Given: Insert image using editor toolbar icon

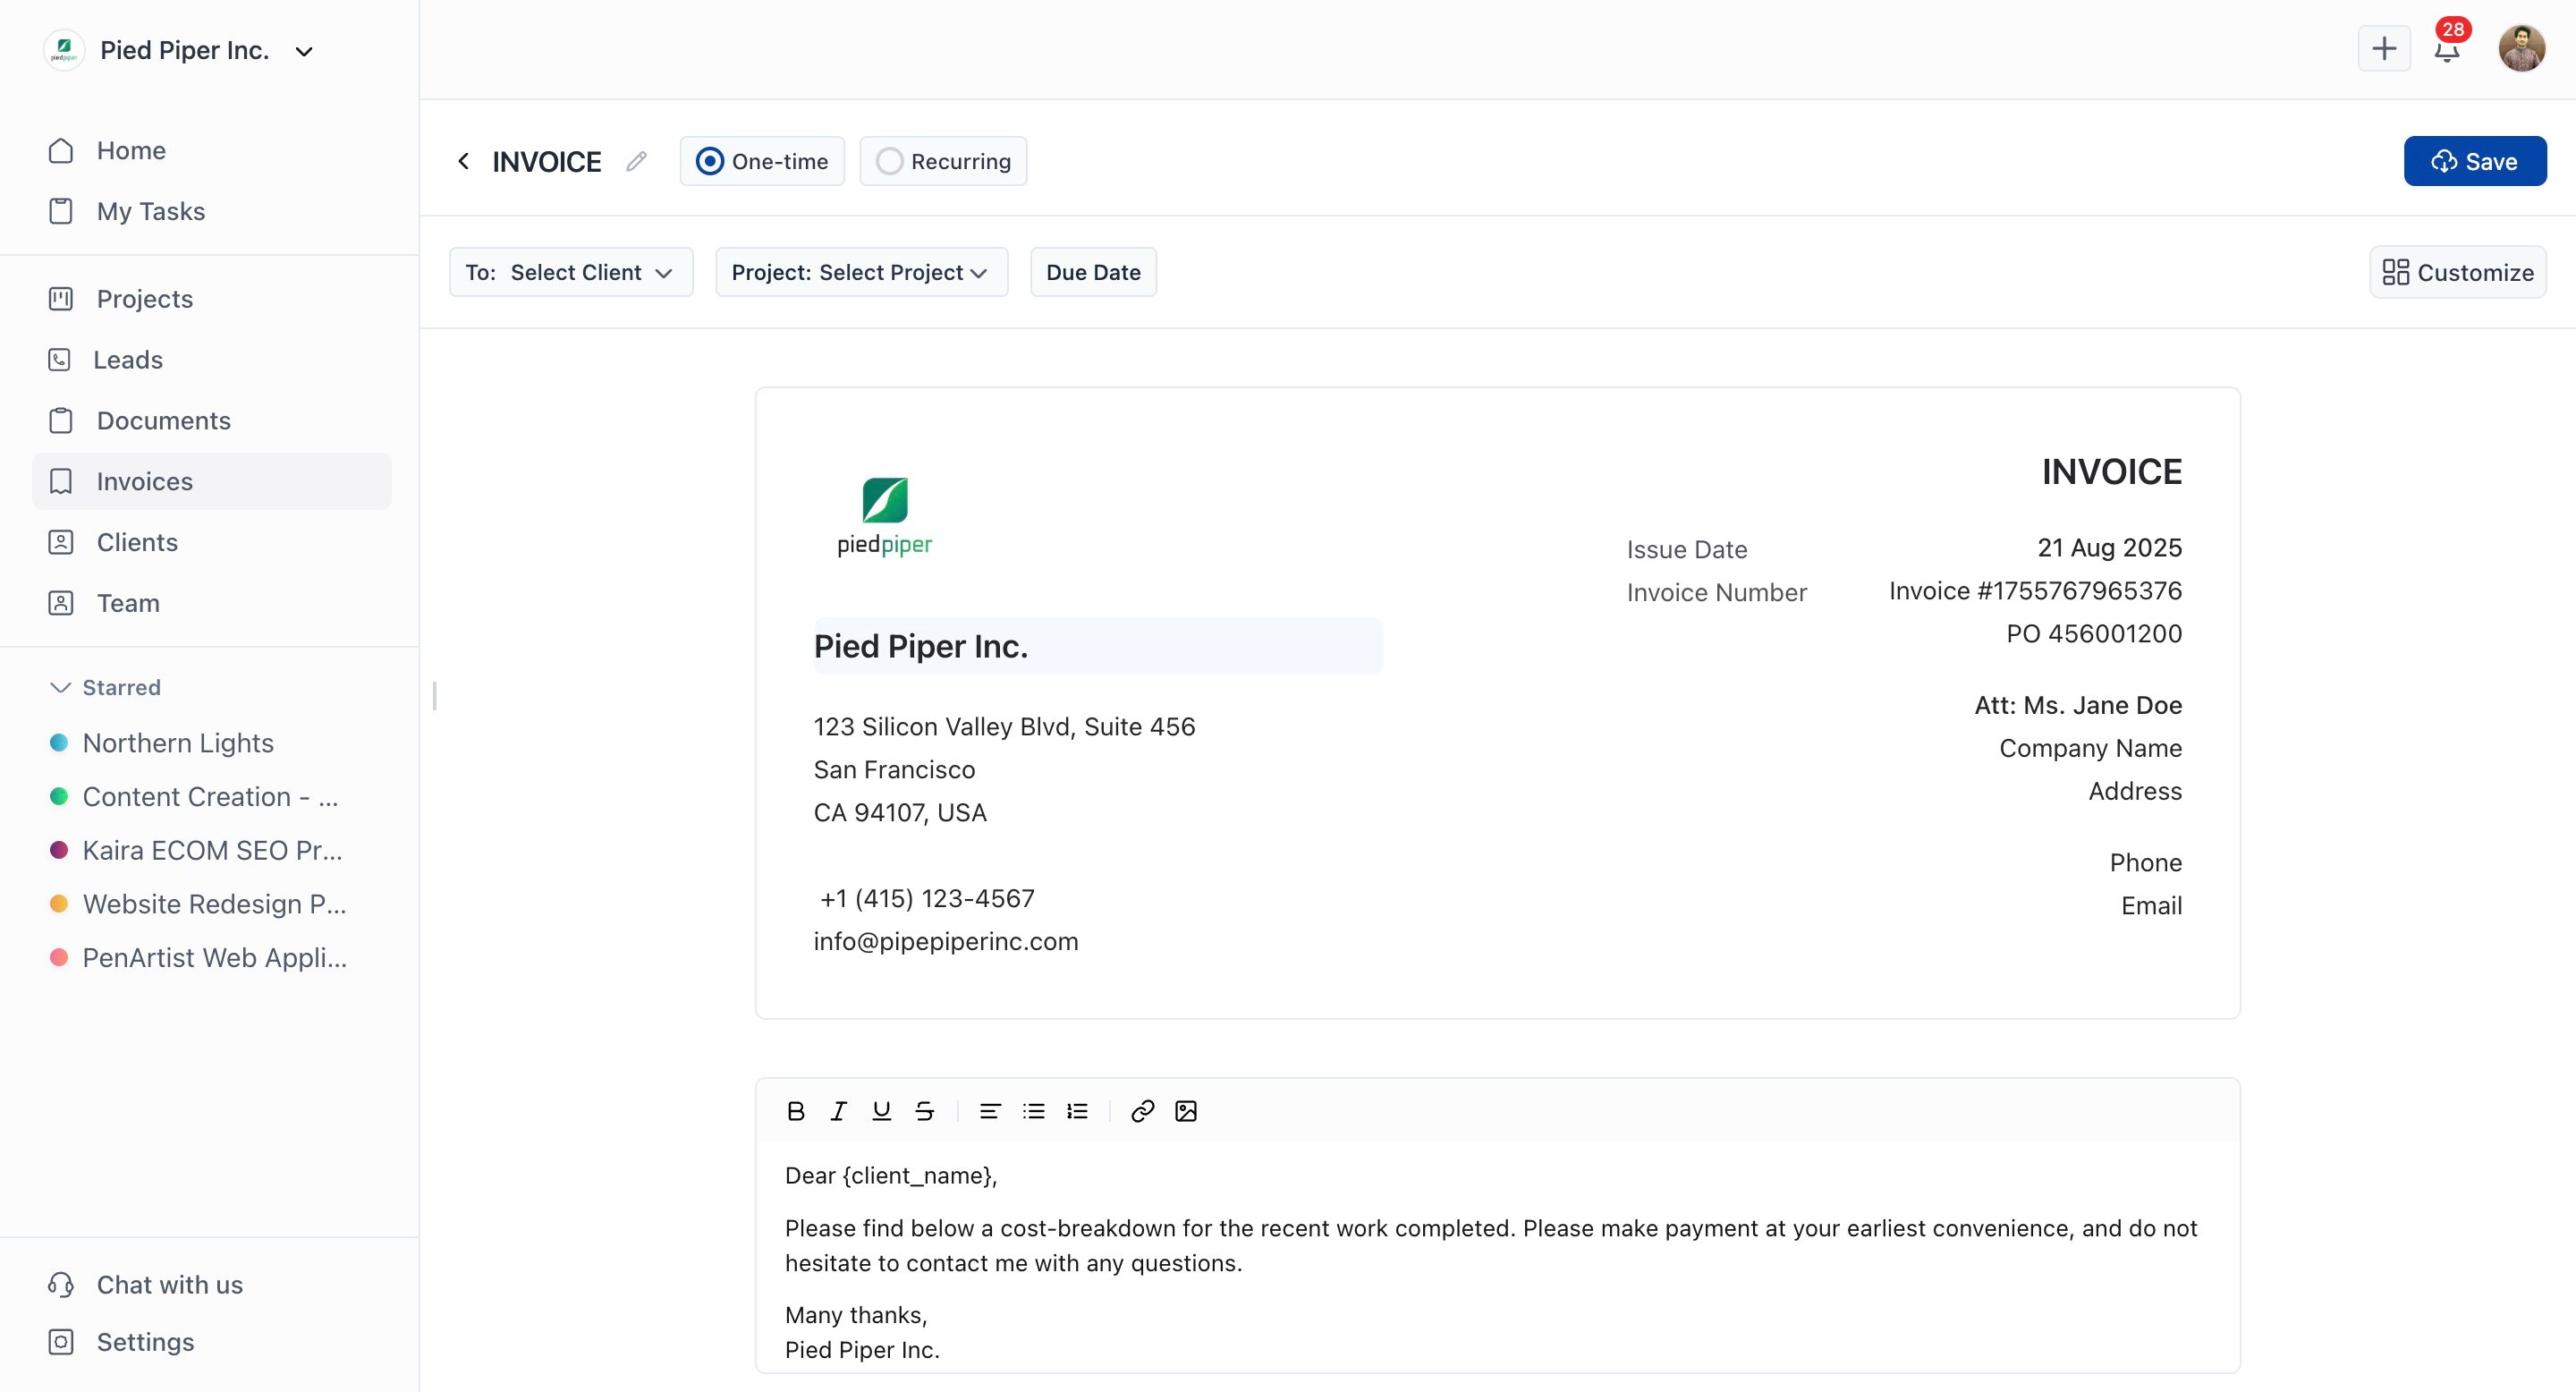Looking at the screenshot, I should click(x=1186, y=1111).
